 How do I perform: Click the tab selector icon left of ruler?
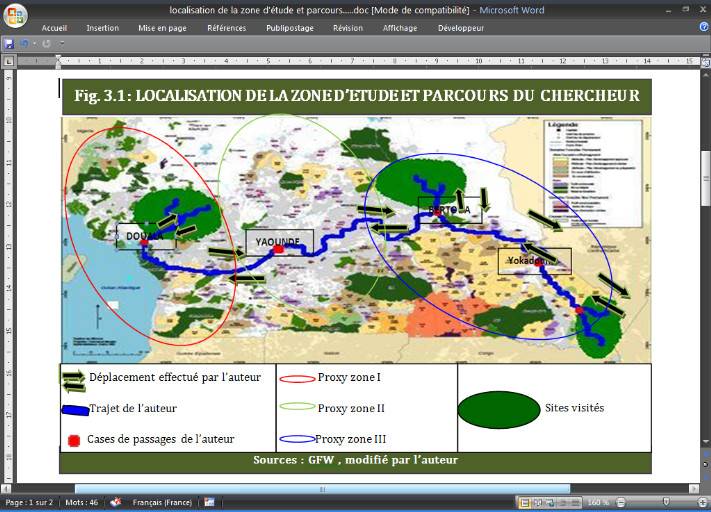coord(9,62)
